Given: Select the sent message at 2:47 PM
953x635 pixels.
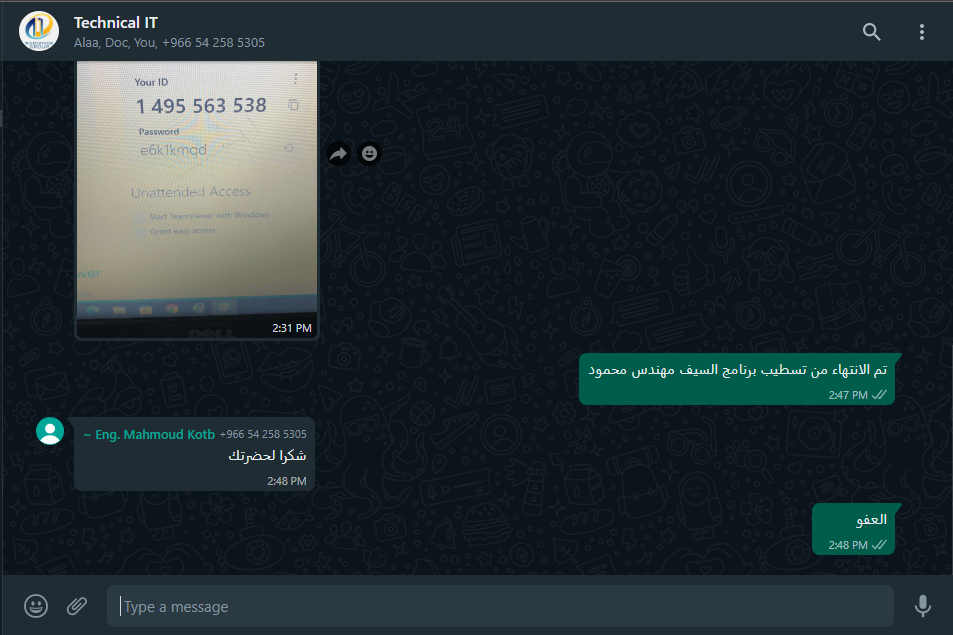Looking at the screenshot, I should tap(737, 379).
